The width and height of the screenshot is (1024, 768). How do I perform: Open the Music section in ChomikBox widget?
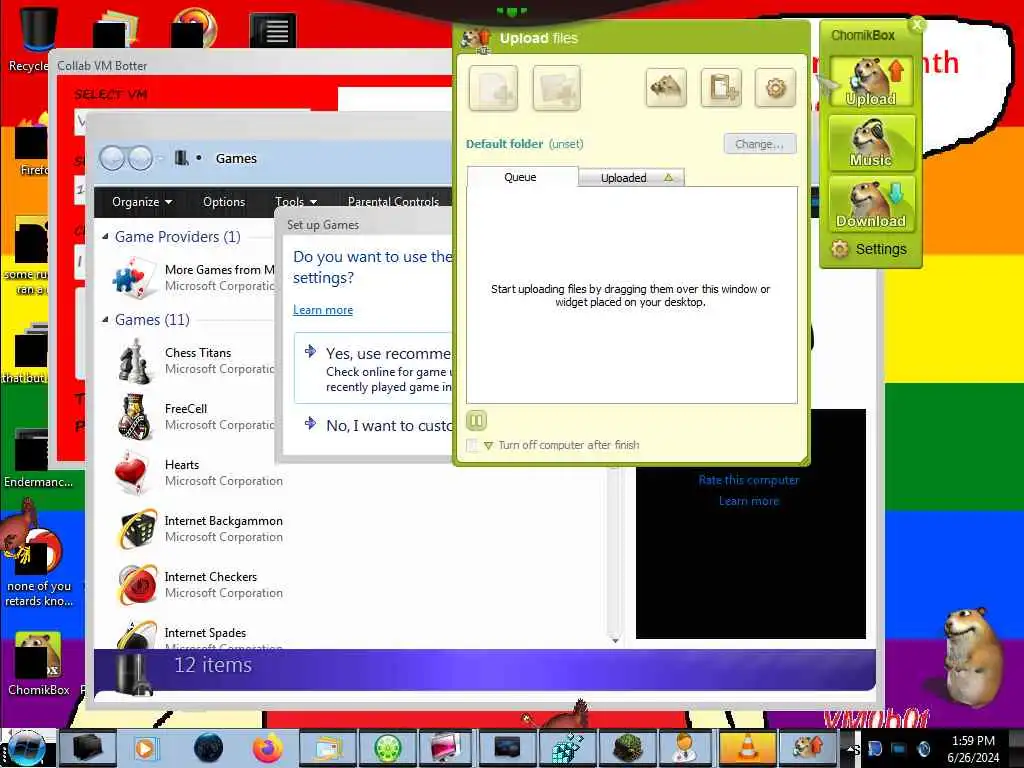tap(871, 142)
